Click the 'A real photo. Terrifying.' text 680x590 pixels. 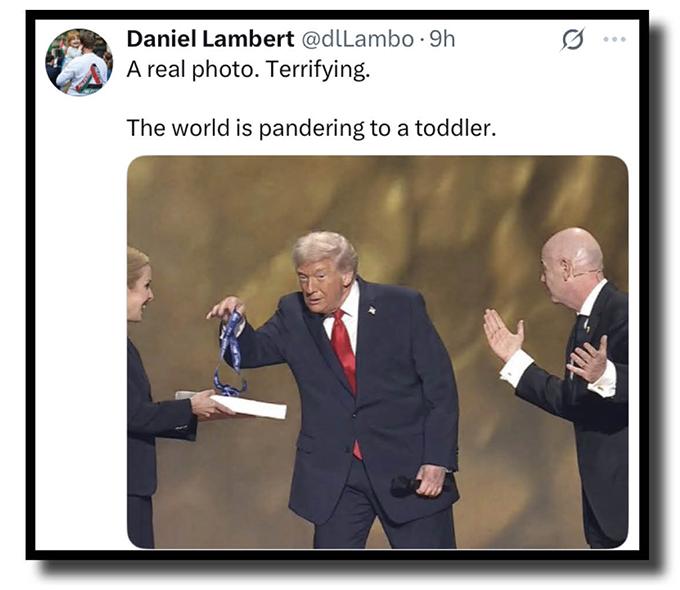pos(248,69)
